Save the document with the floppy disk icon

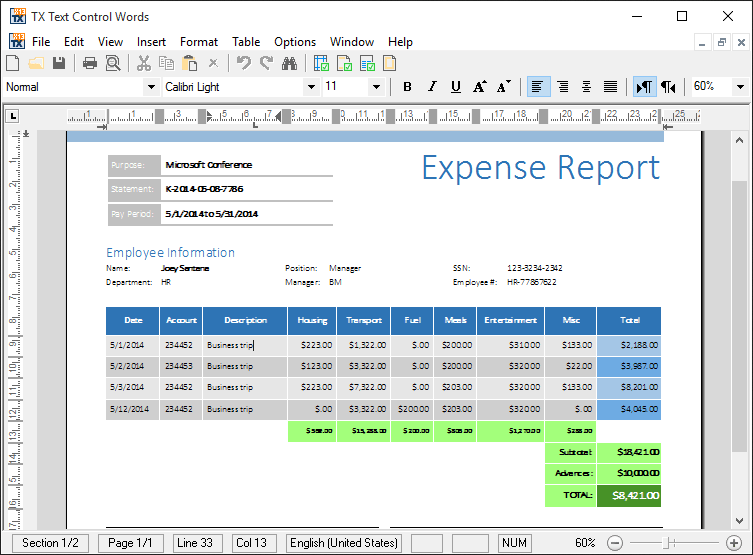tap(59, 63)
